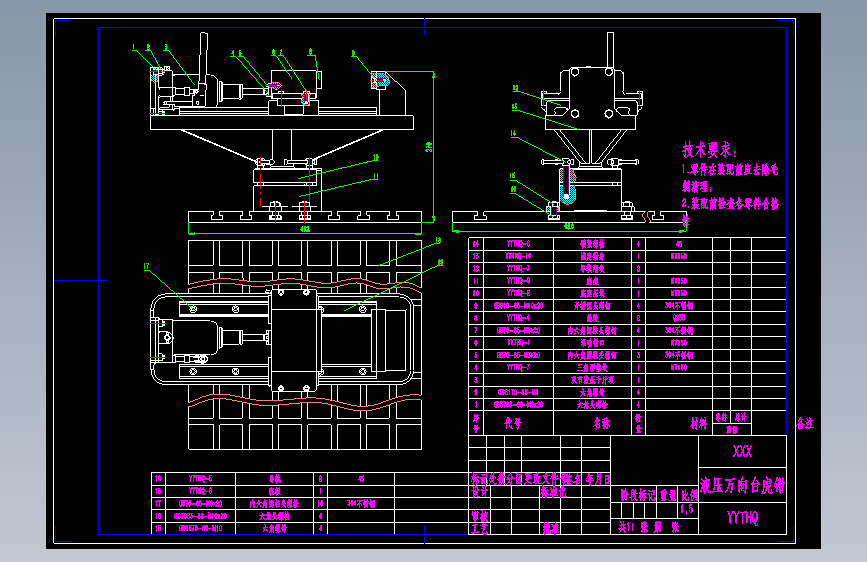Click the 代号 column header

[x=512, y=423]
